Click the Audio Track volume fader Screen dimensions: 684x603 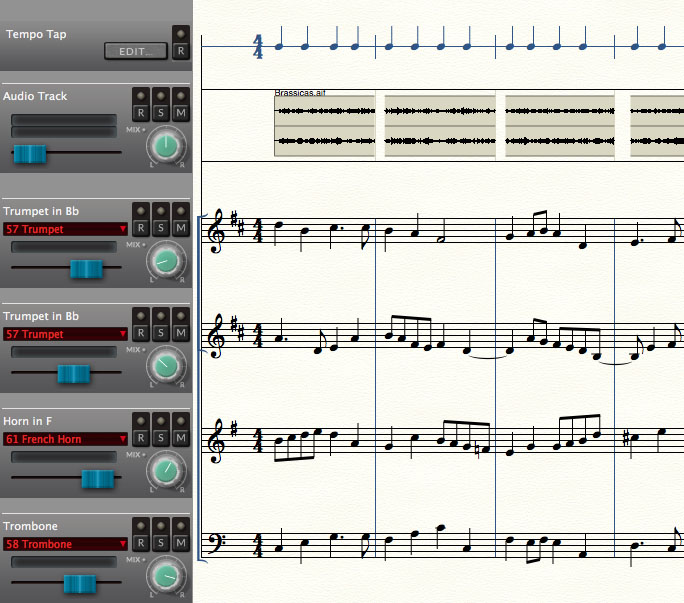(x=30, y=153)
